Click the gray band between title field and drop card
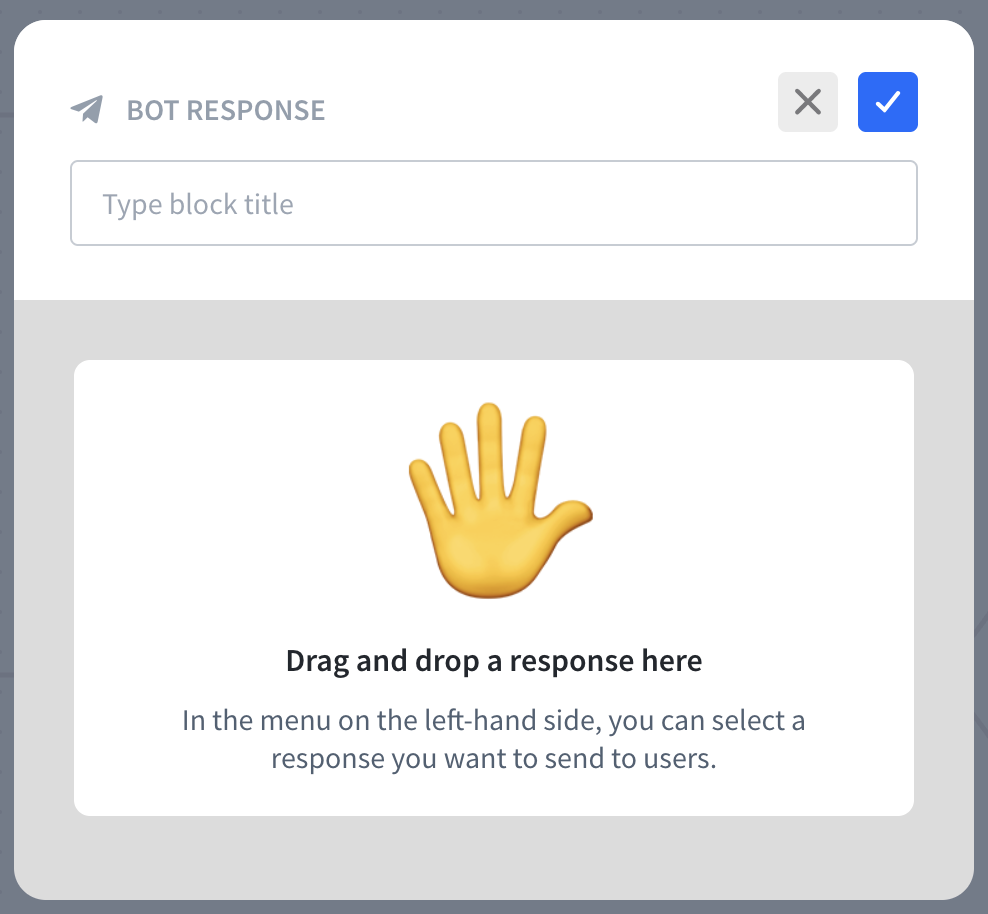Screen dimensions: 988x914 coord(494,330)
